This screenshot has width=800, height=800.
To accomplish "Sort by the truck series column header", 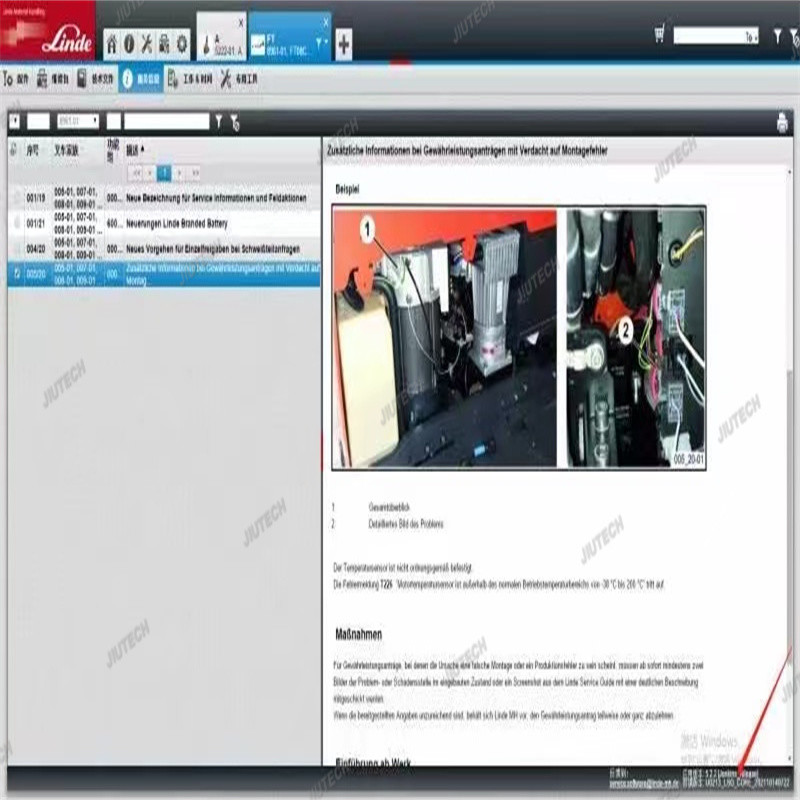I will click(x=66, y=150).
